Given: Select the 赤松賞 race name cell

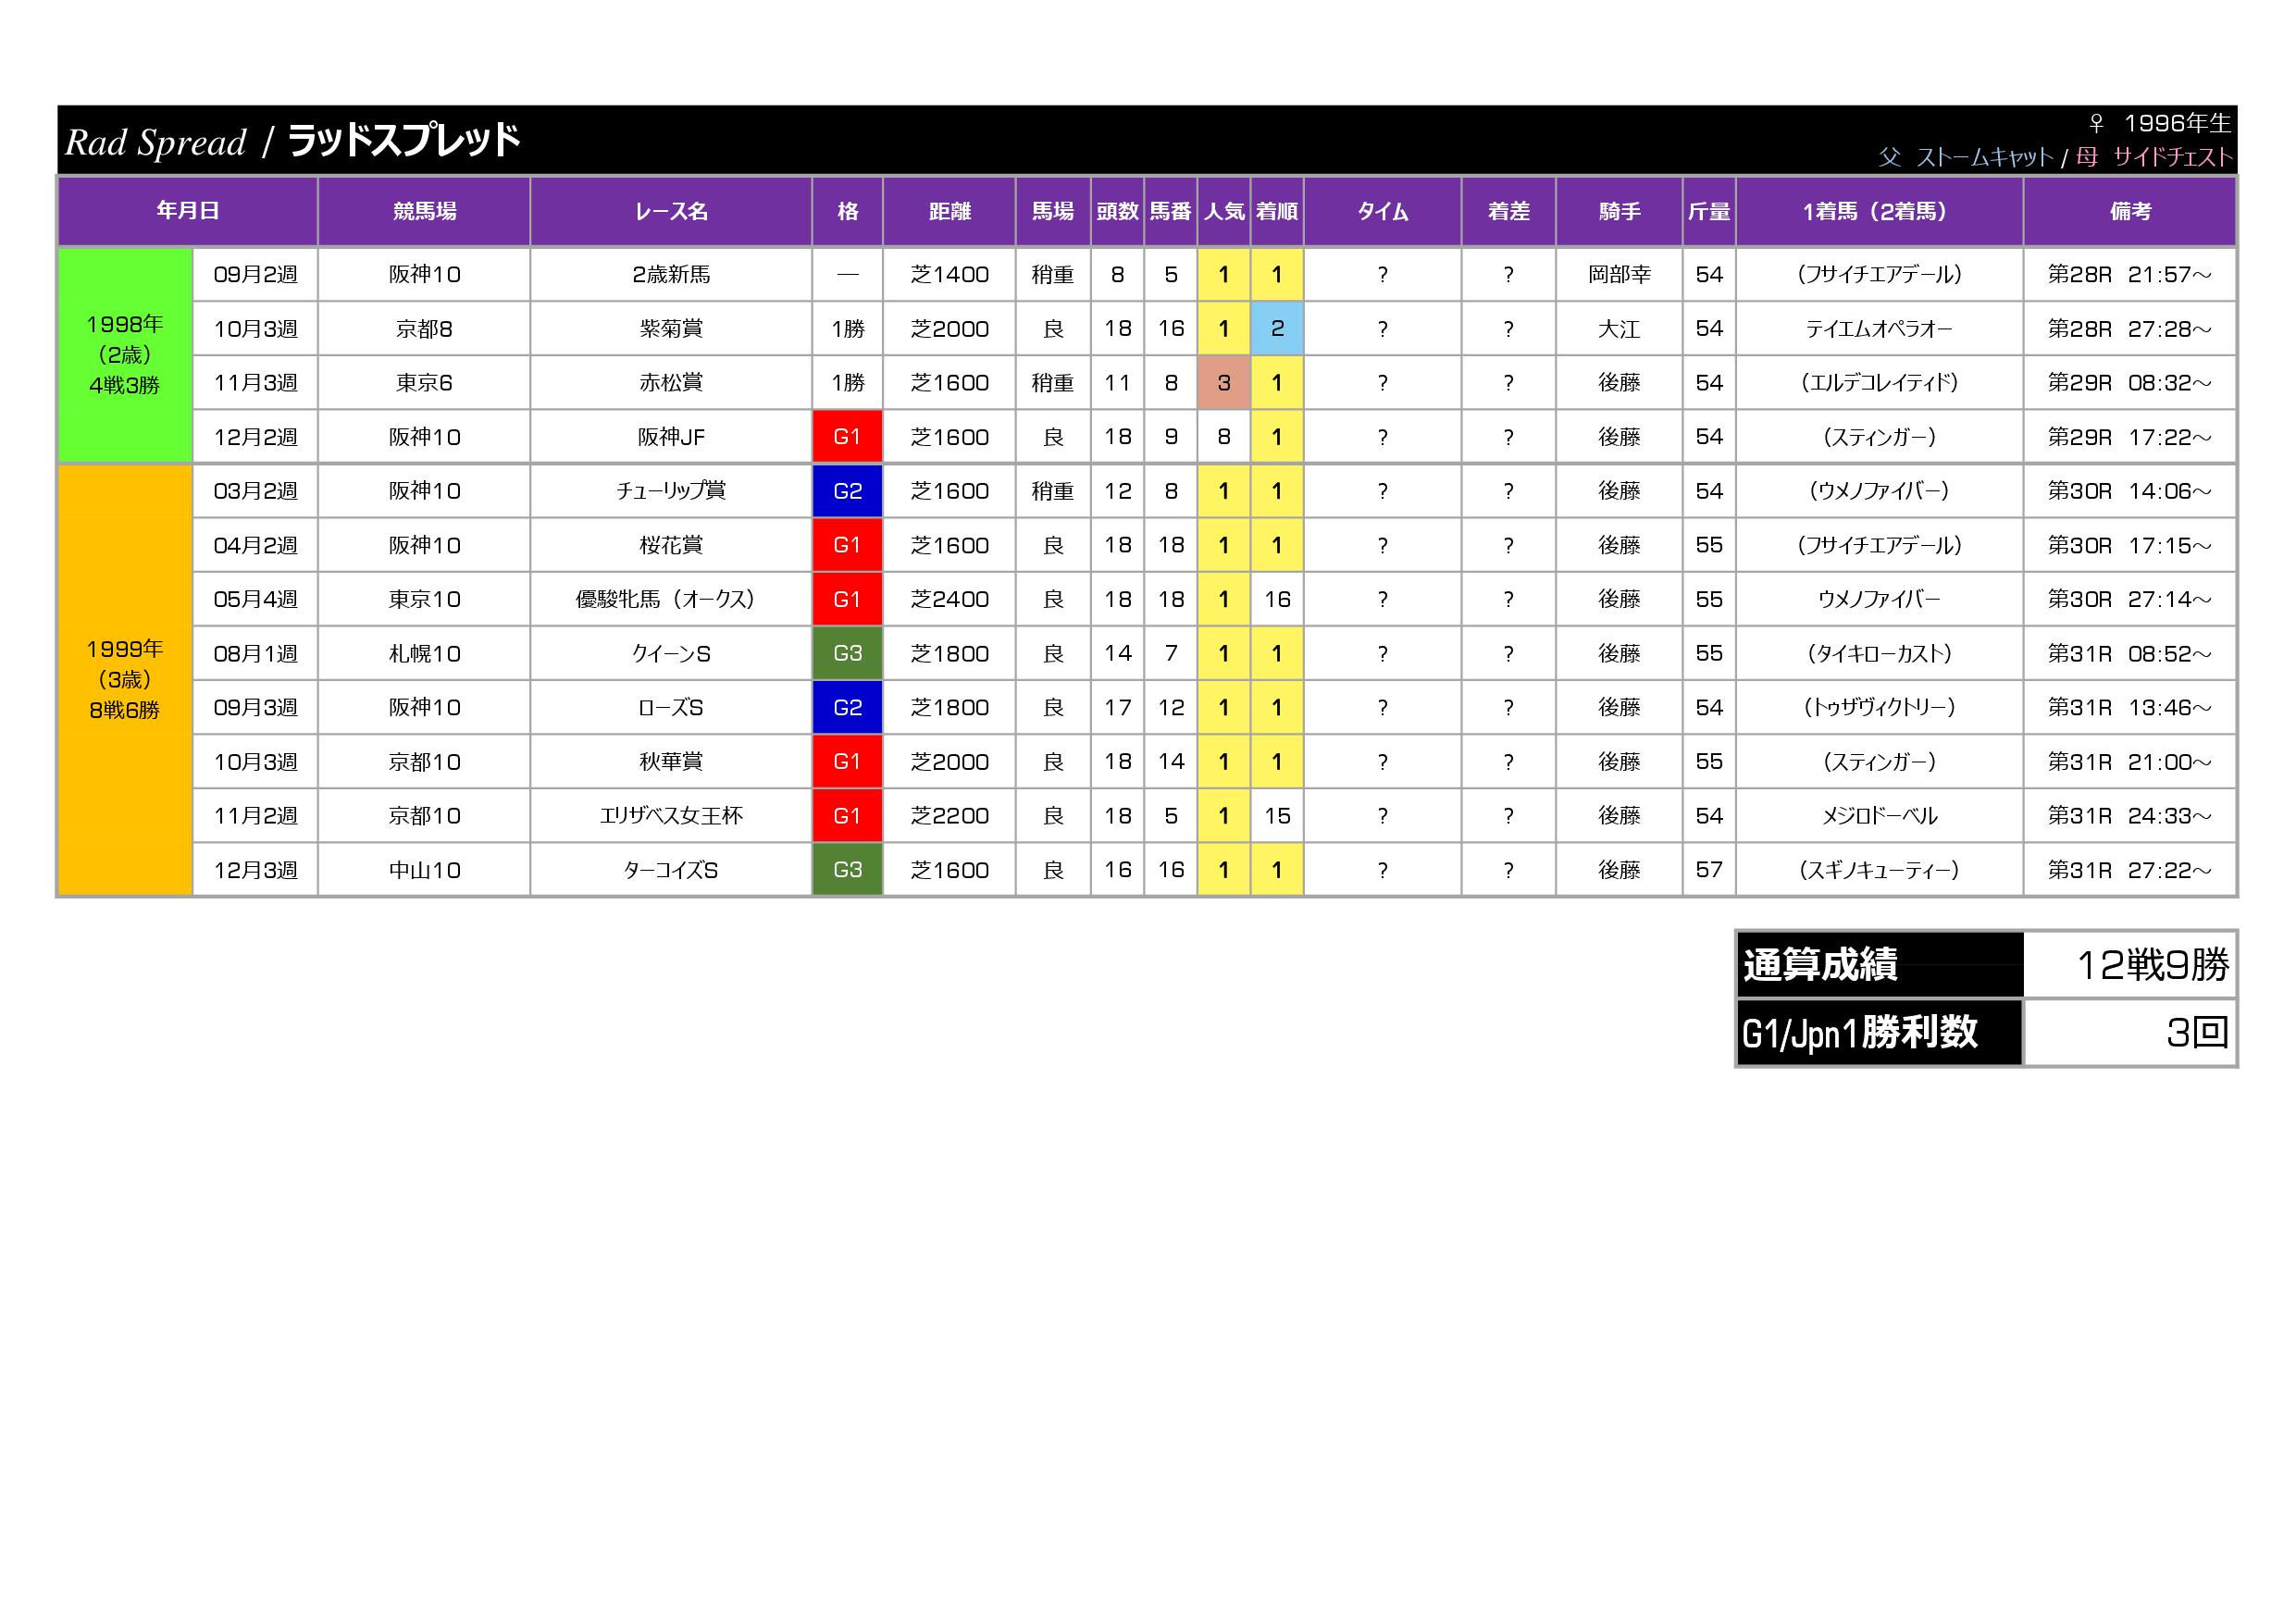Looking at the screenshot, I should pos(671,382).
